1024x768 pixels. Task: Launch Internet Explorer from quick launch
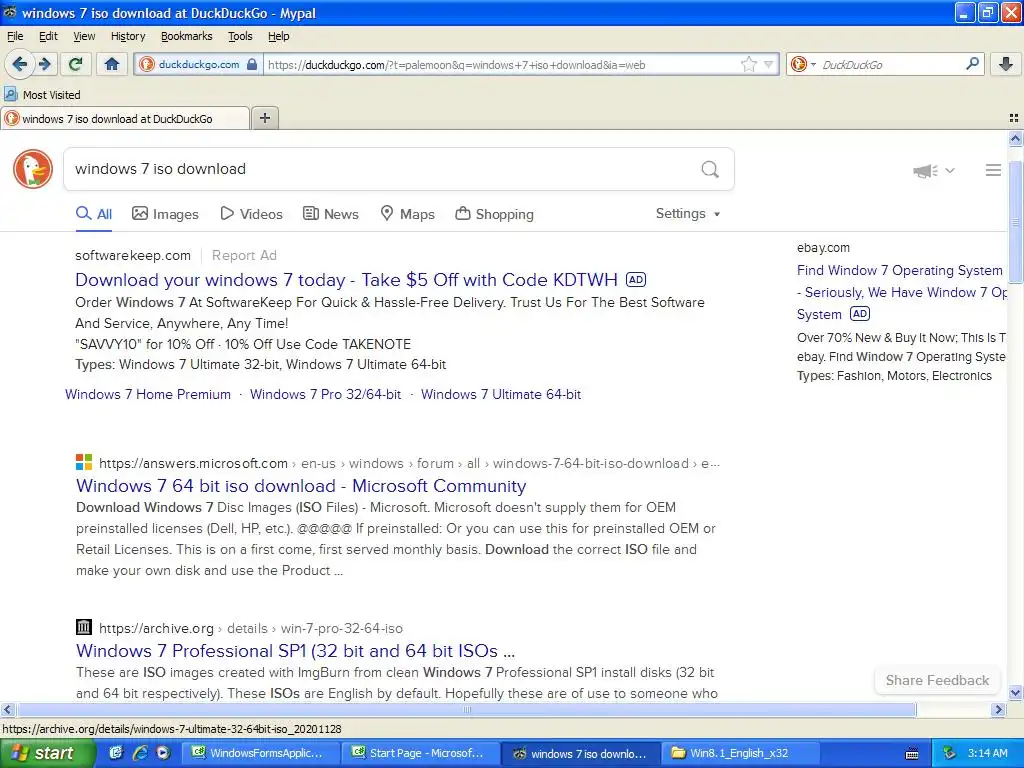tap(139, 752)
